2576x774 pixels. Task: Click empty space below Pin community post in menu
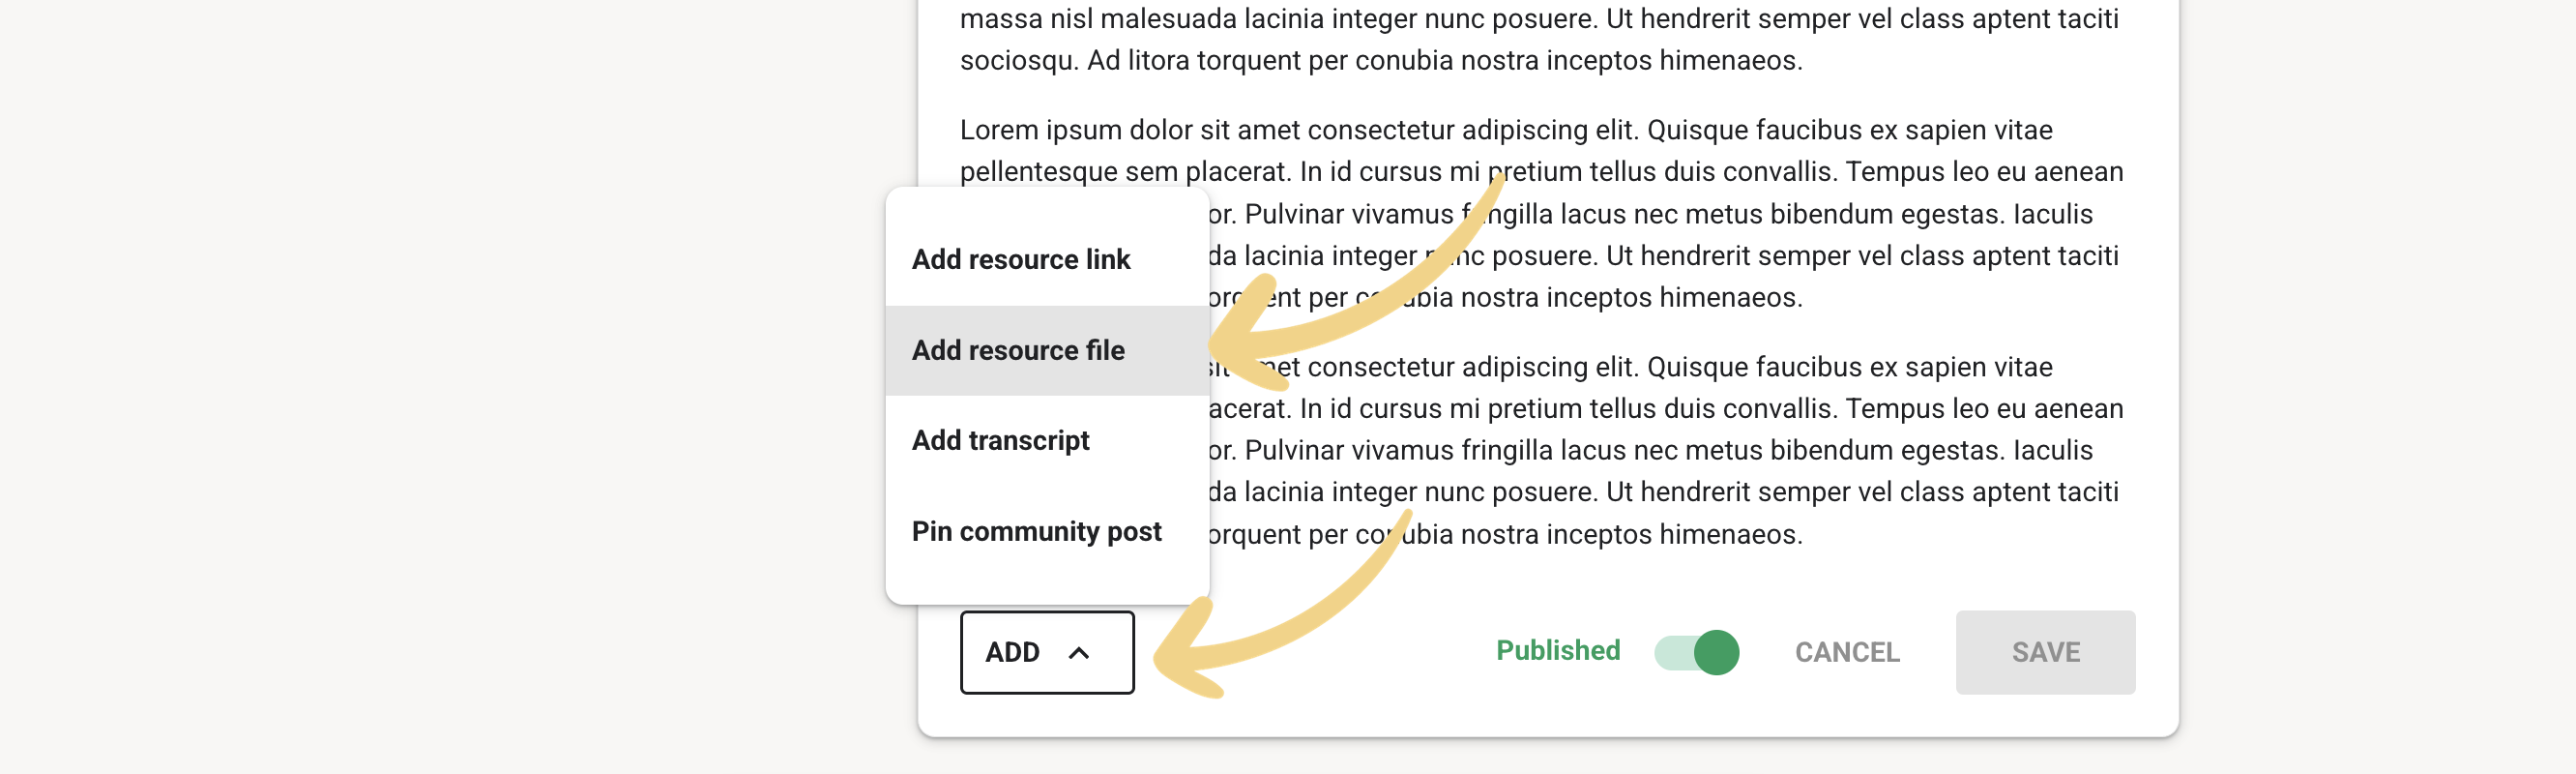coord(1047,589)
